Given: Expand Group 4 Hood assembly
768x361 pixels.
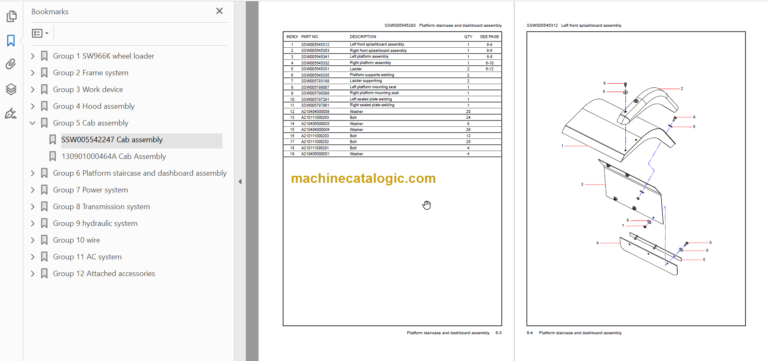Looking at the screenshot, I should tap(33, 106).
